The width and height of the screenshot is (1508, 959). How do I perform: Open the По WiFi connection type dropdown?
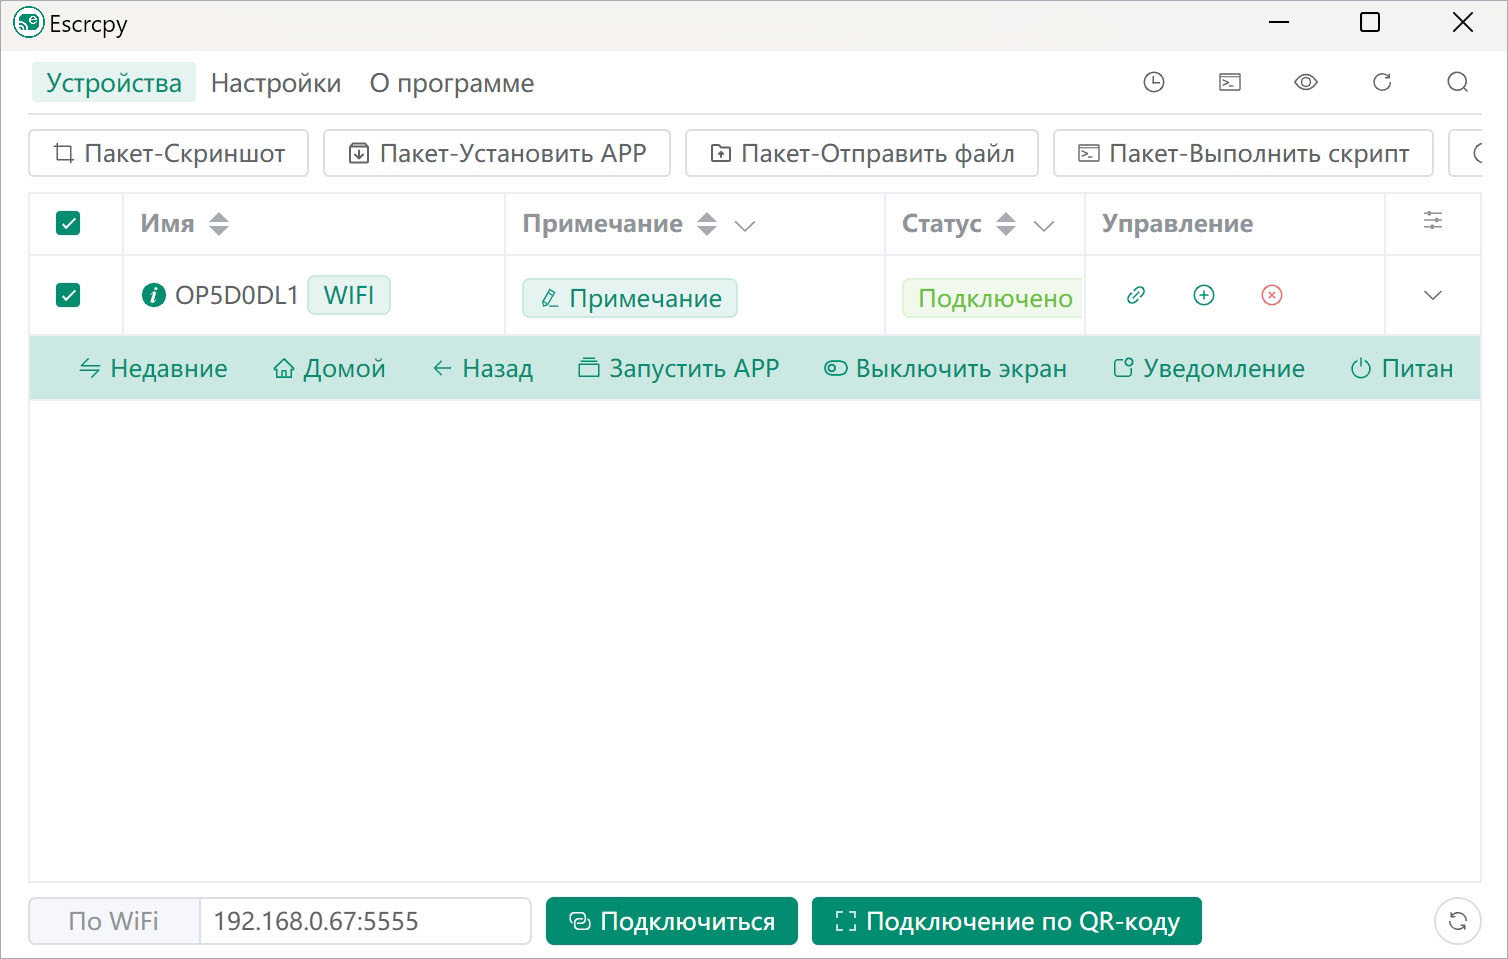(x=114, y=921)
